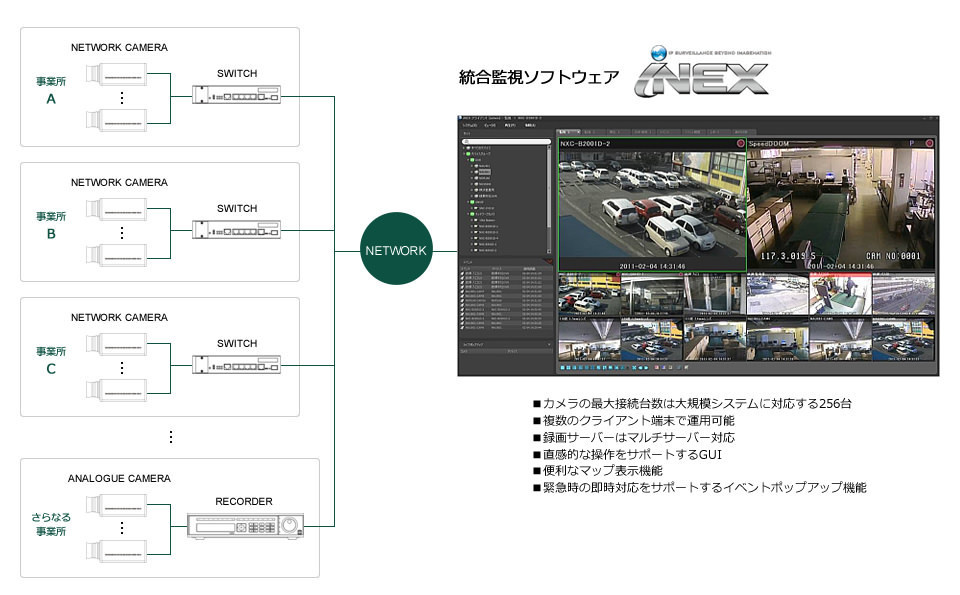
Task: Select the NXC-B2001D-2 parking lot camera view
Action: 651,205
